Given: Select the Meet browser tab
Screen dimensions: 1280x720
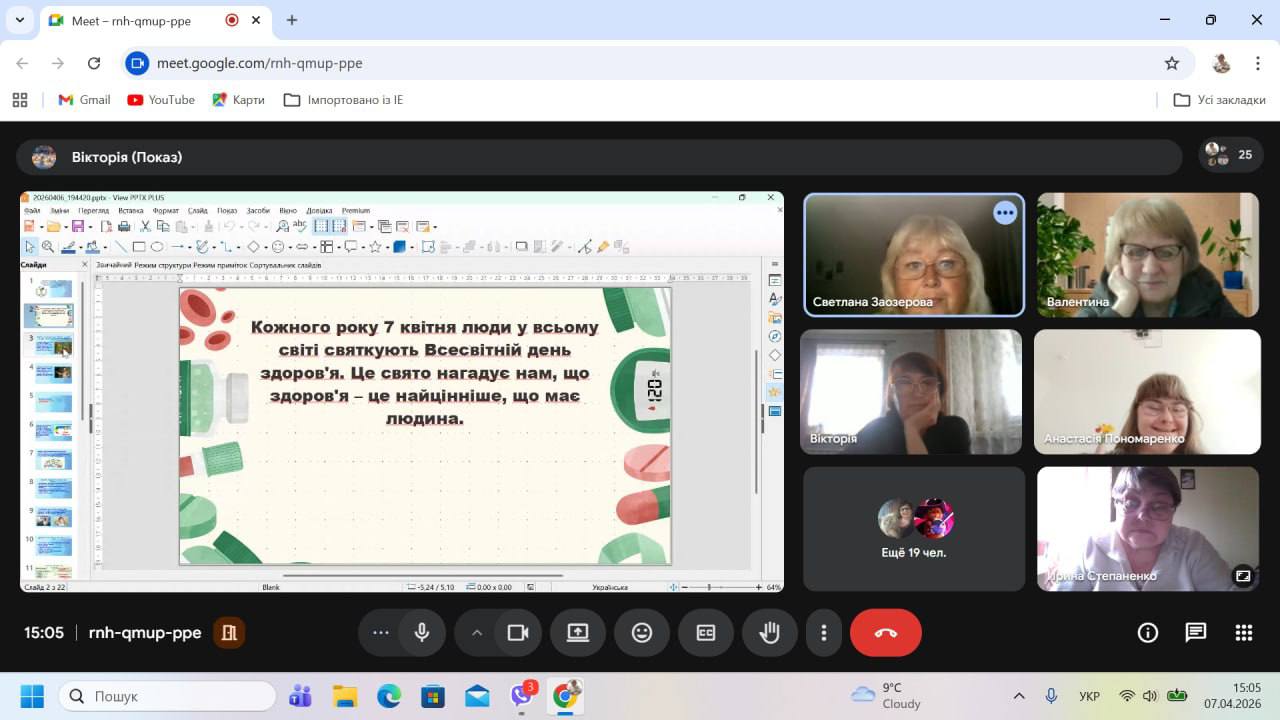Looking at the screenshot, I should (140, 20).
